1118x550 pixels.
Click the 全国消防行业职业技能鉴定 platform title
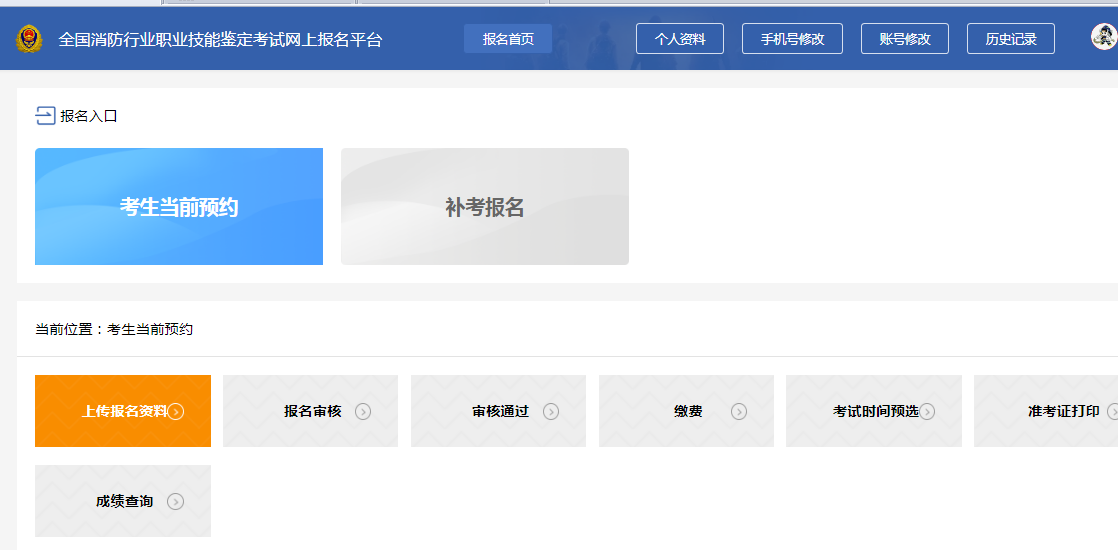click(x=220, y=40)
